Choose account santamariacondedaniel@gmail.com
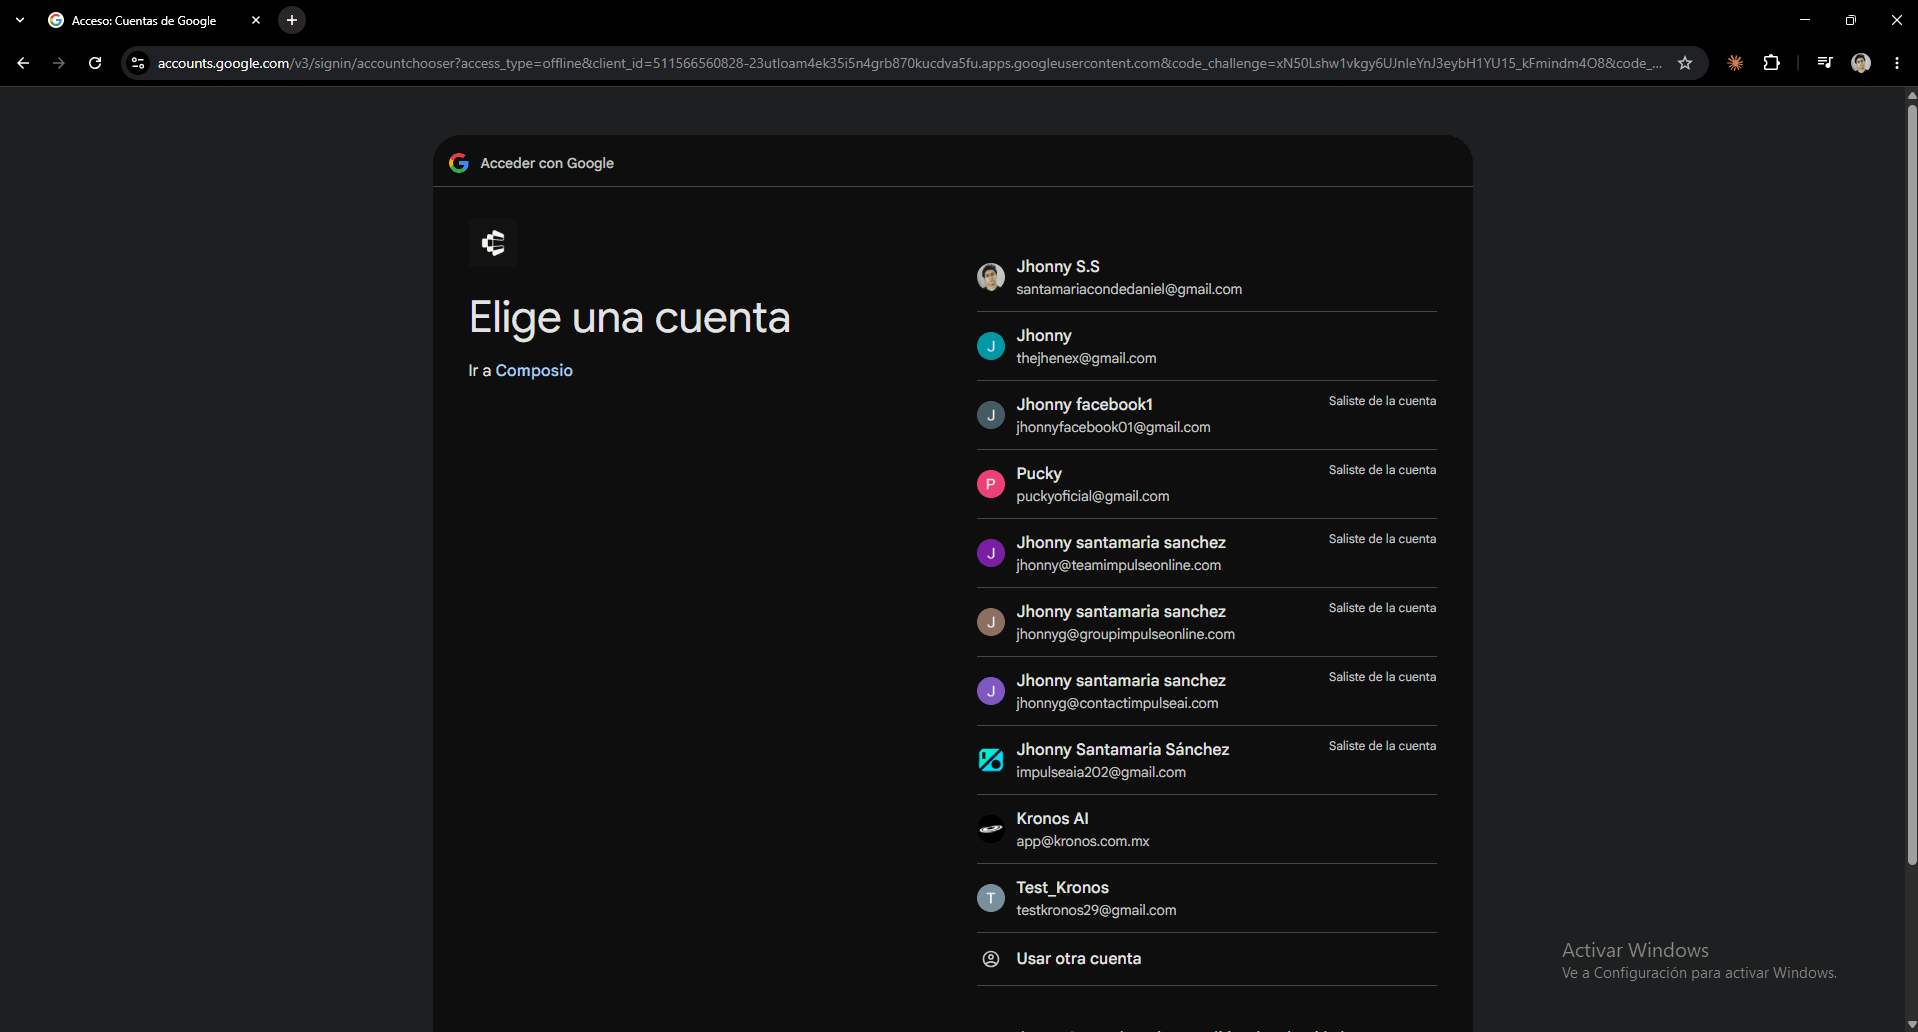This screenshot has width=1918, height=1032. point(1206,277)
